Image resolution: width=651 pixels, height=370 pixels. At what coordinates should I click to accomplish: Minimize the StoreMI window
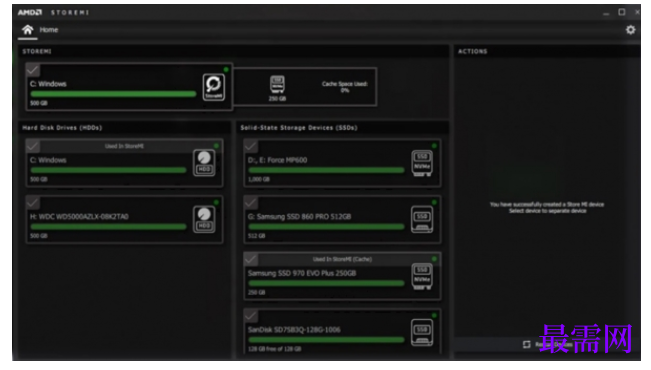tap(606, 13)
